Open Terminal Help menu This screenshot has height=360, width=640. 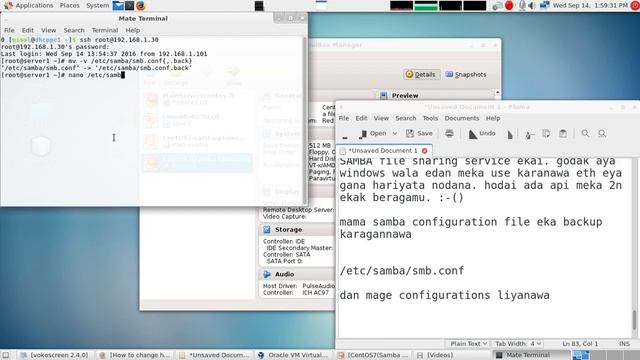coord(132,30)
